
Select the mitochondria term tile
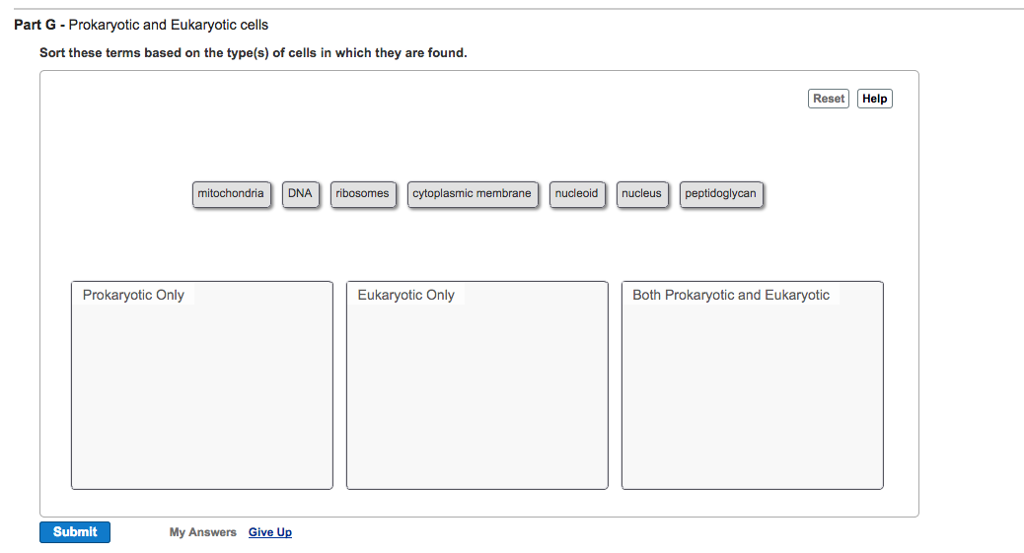231,194
